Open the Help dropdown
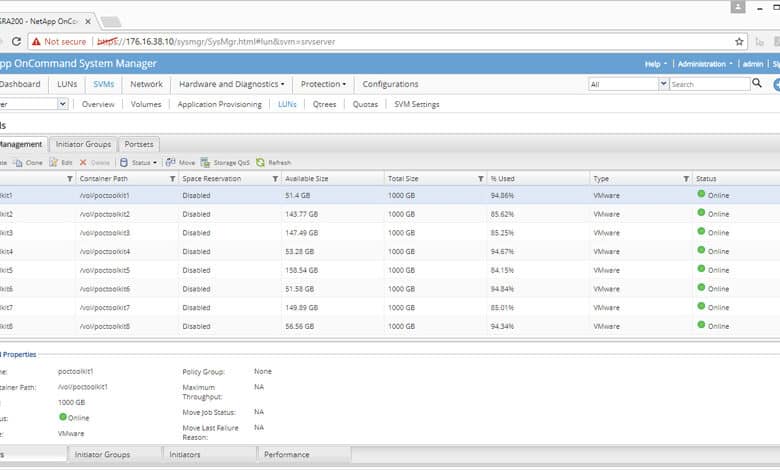This screenshot has width=780, height=470. (x=656, y=64)
